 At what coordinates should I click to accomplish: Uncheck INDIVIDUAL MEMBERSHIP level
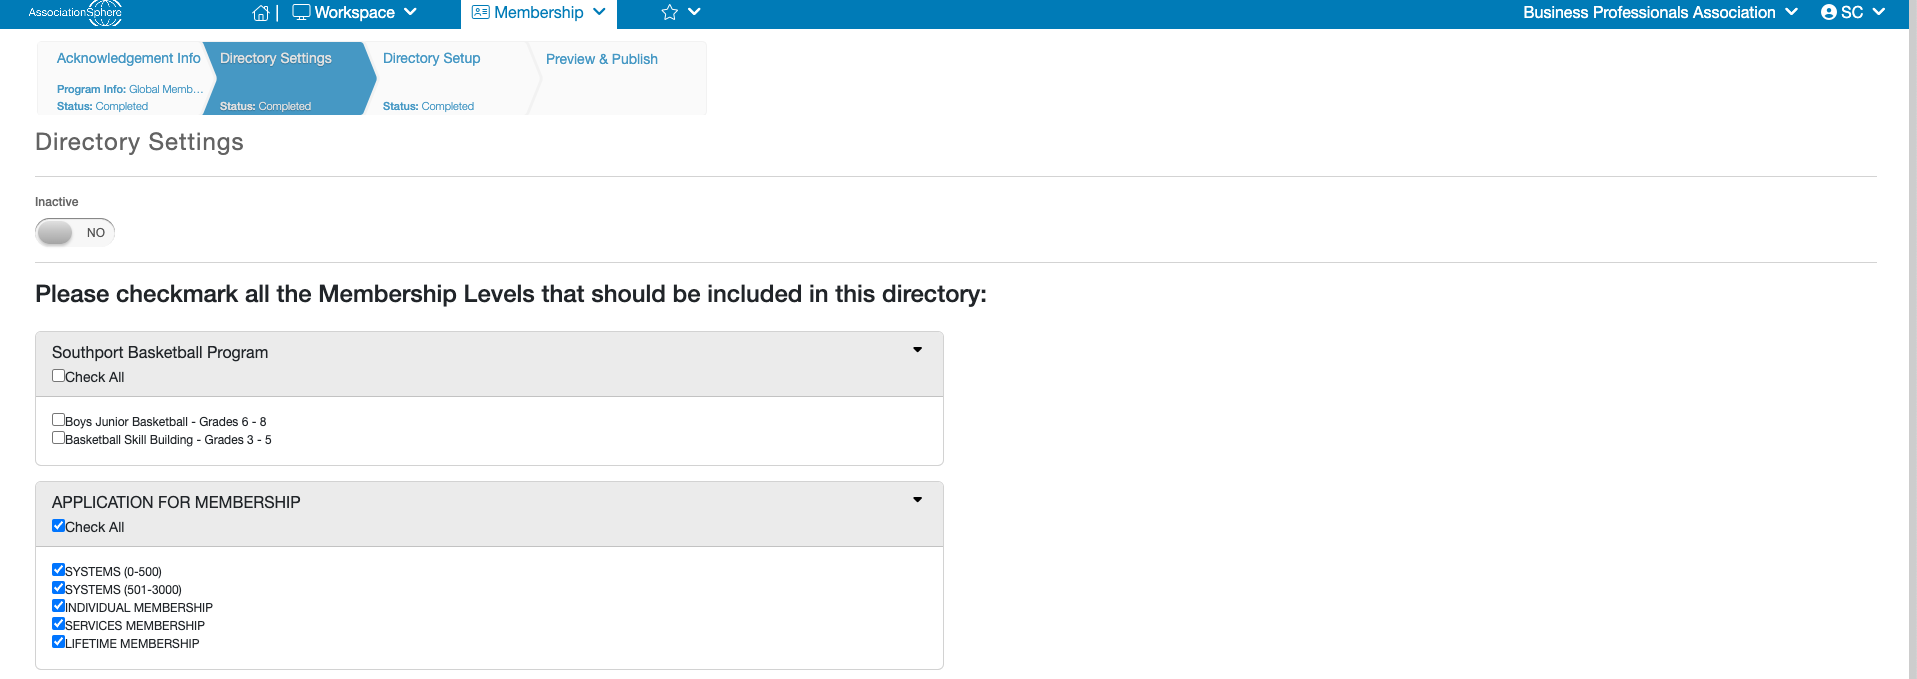point(58,606)
